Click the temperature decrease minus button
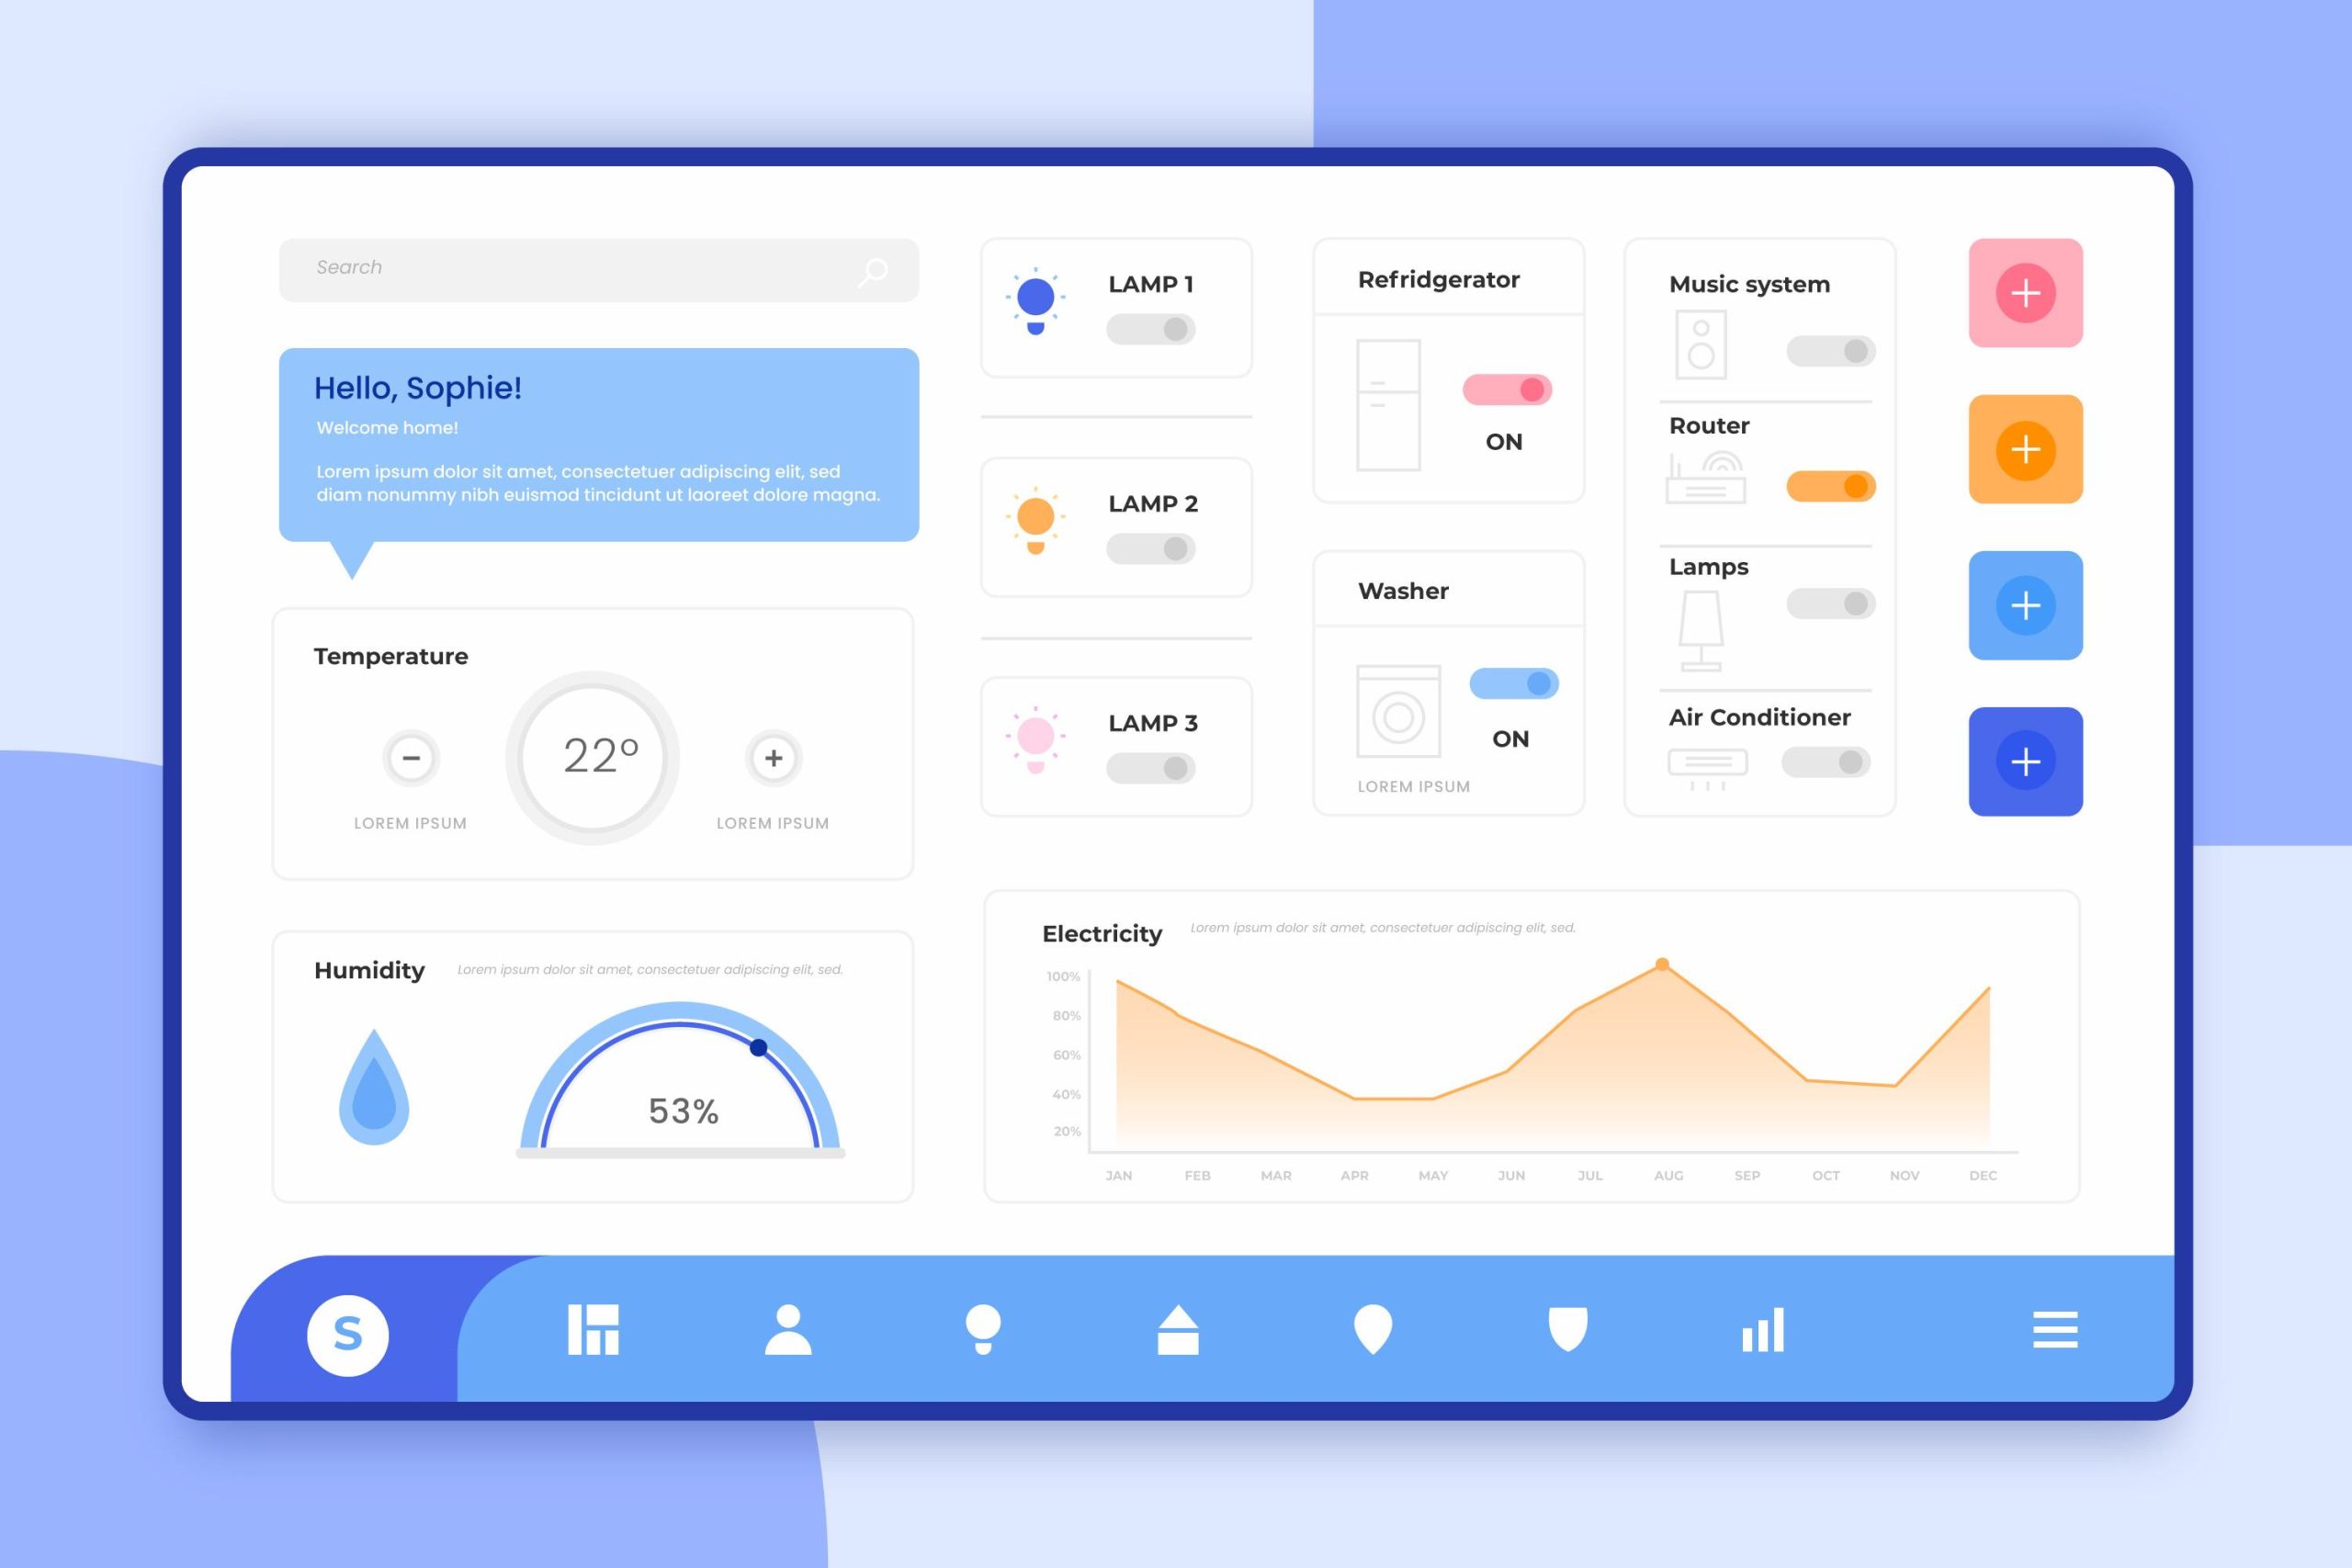2352x1568 pixels. coord(410,756)
